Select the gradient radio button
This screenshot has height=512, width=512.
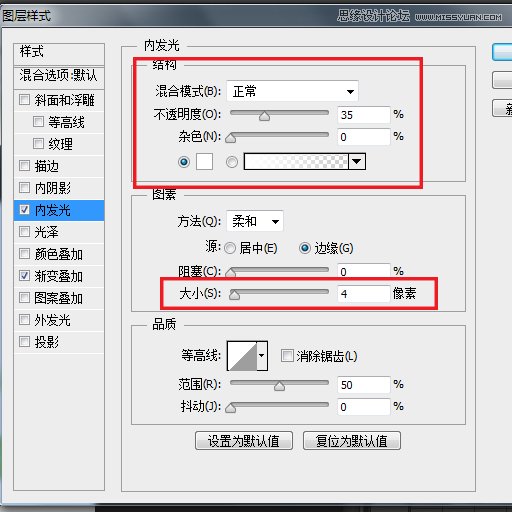coord(232,162)
